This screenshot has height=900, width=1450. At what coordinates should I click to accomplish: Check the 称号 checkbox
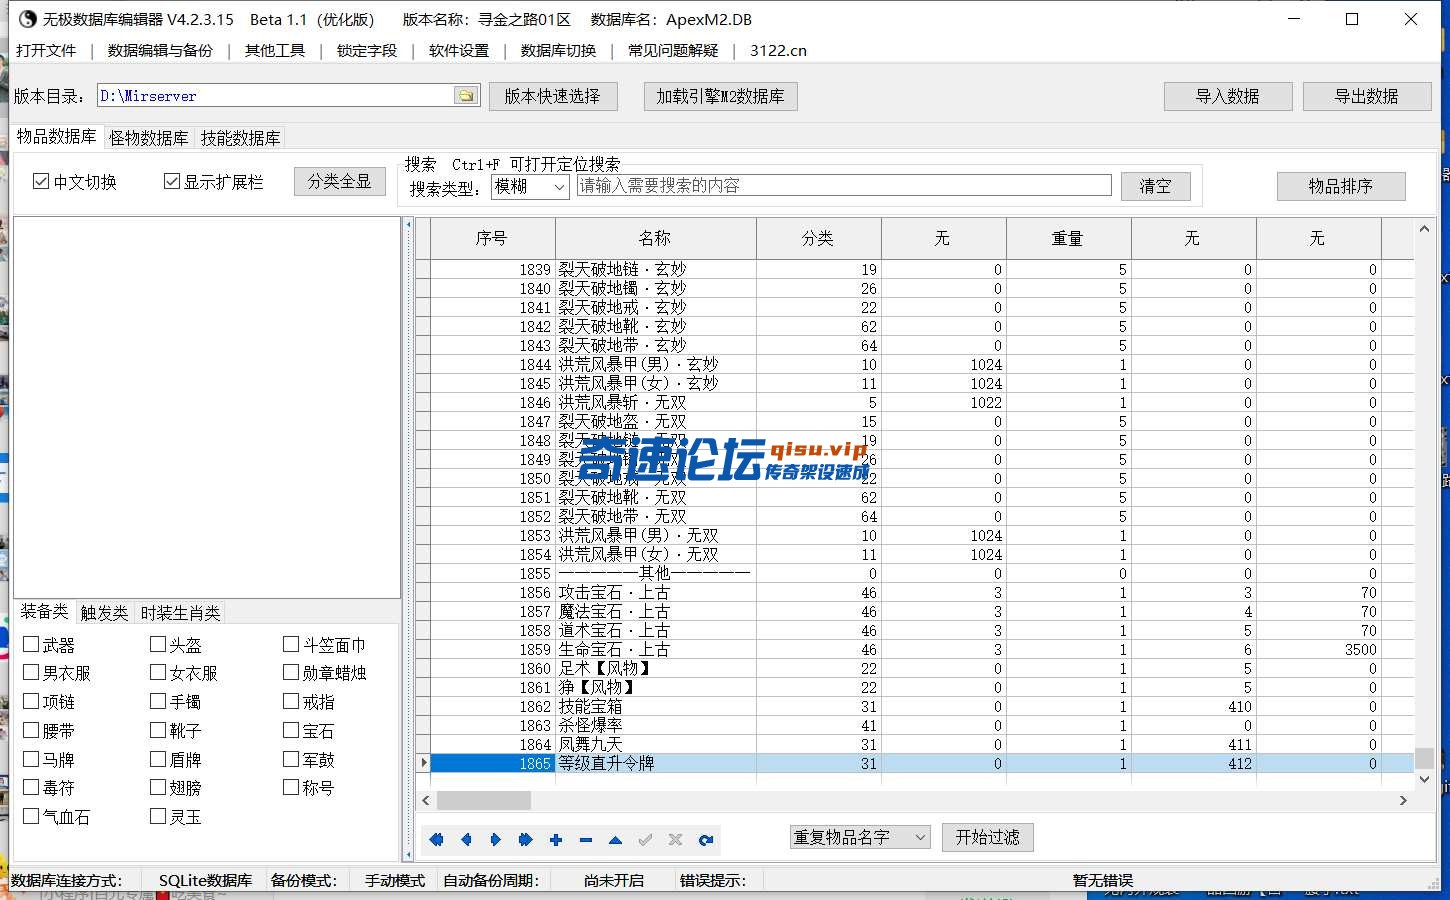pyautogui.click(x=291, y=787)
